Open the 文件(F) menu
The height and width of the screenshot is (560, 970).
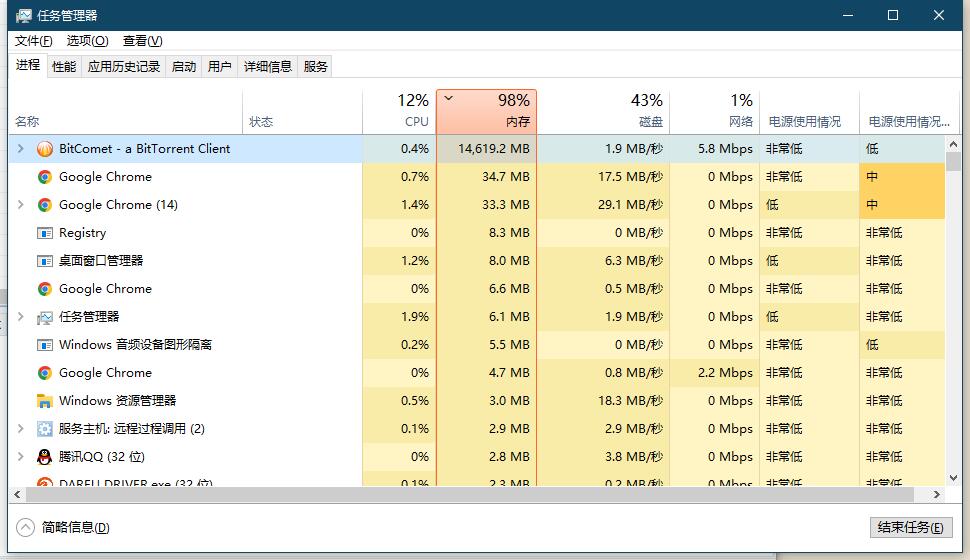(33, 41)
